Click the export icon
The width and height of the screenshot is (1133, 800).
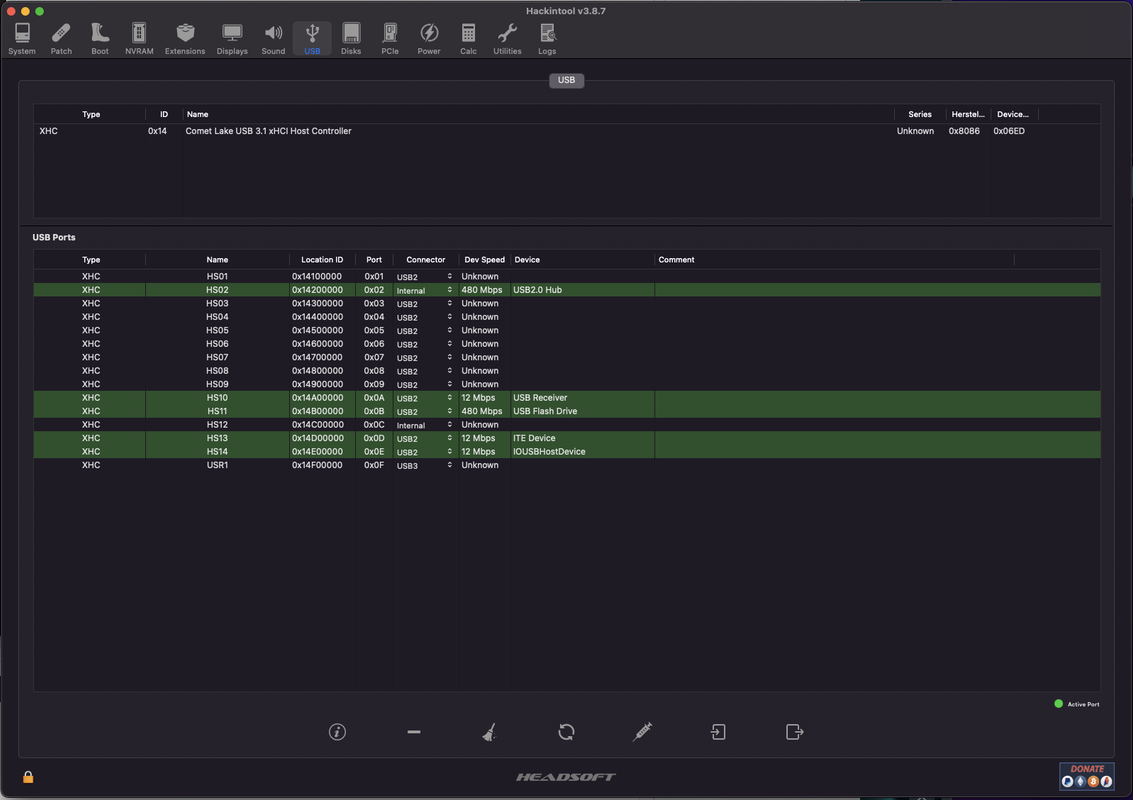pyautogui.click(x=795, y=732)
